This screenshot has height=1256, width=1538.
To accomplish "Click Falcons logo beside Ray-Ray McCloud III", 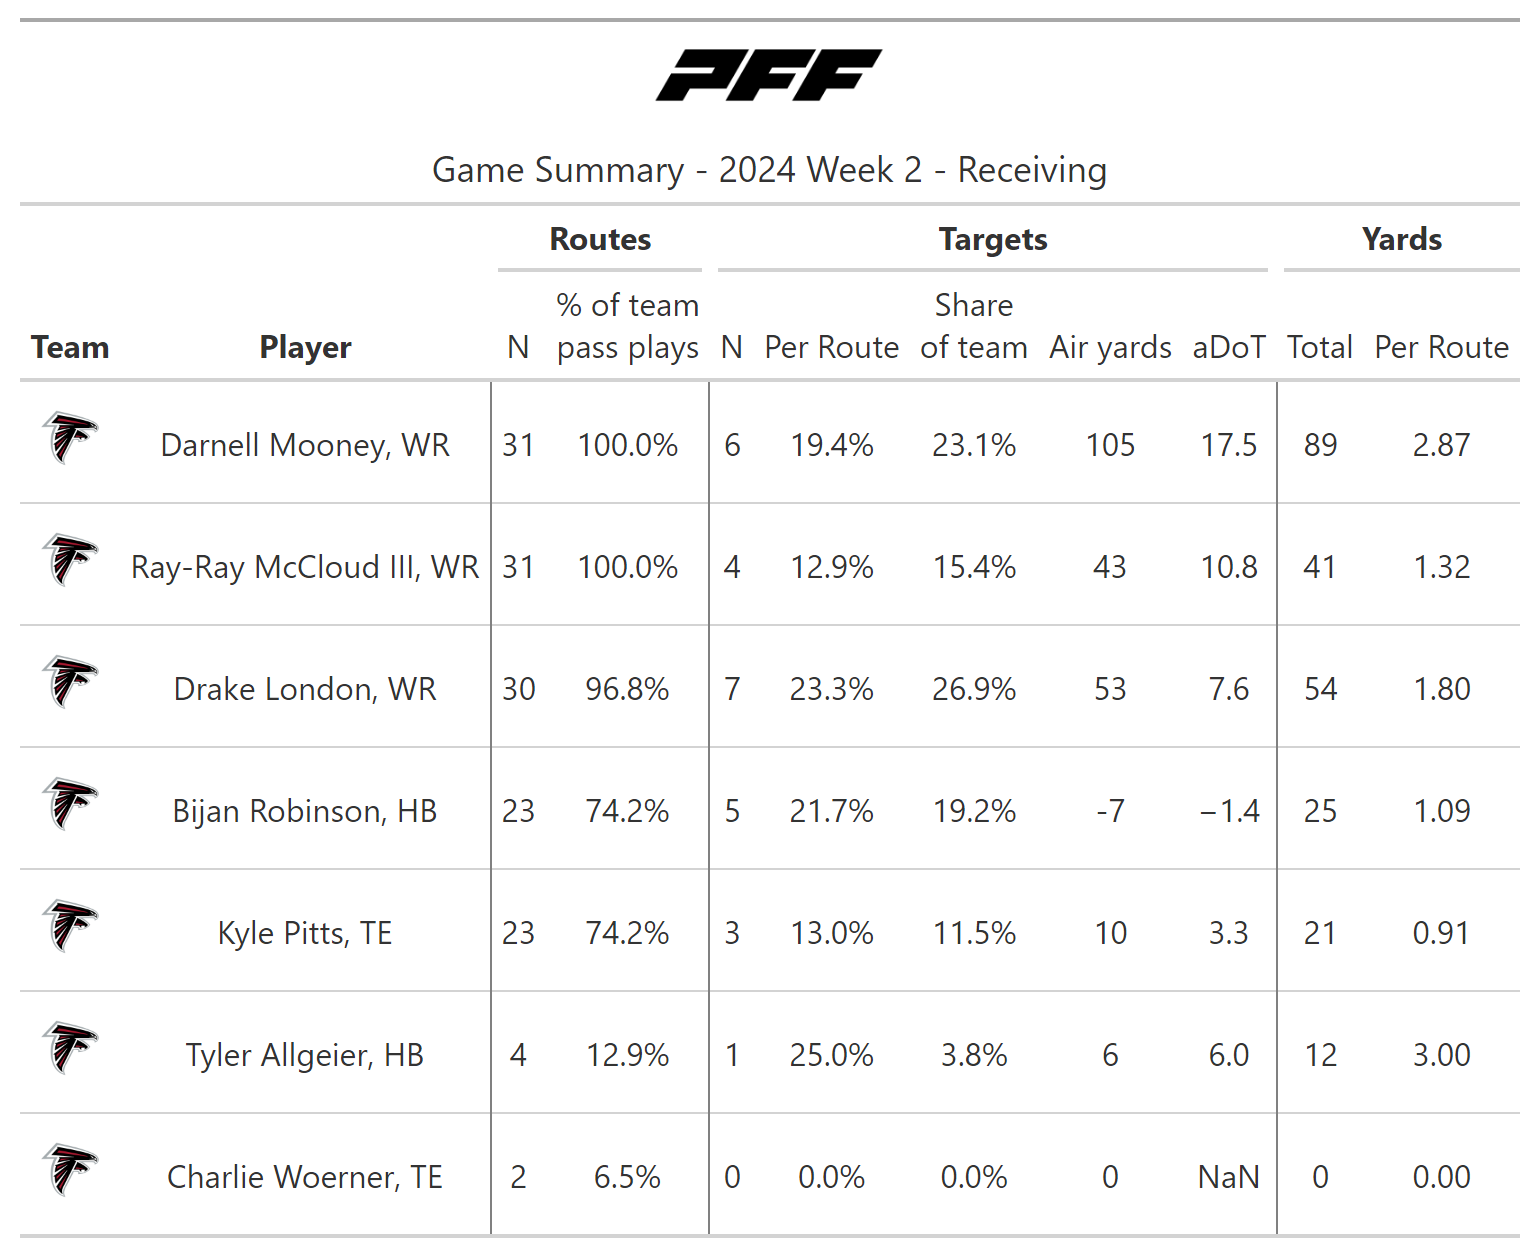I will (70, 560).
